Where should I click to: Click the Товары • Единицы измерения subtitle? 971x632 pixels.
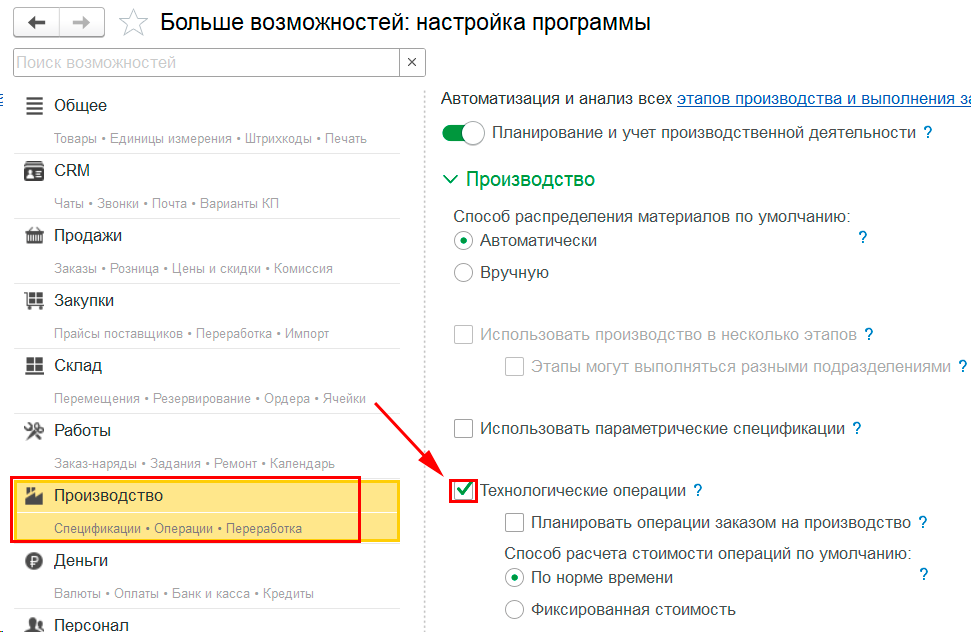tap(211, 139)
